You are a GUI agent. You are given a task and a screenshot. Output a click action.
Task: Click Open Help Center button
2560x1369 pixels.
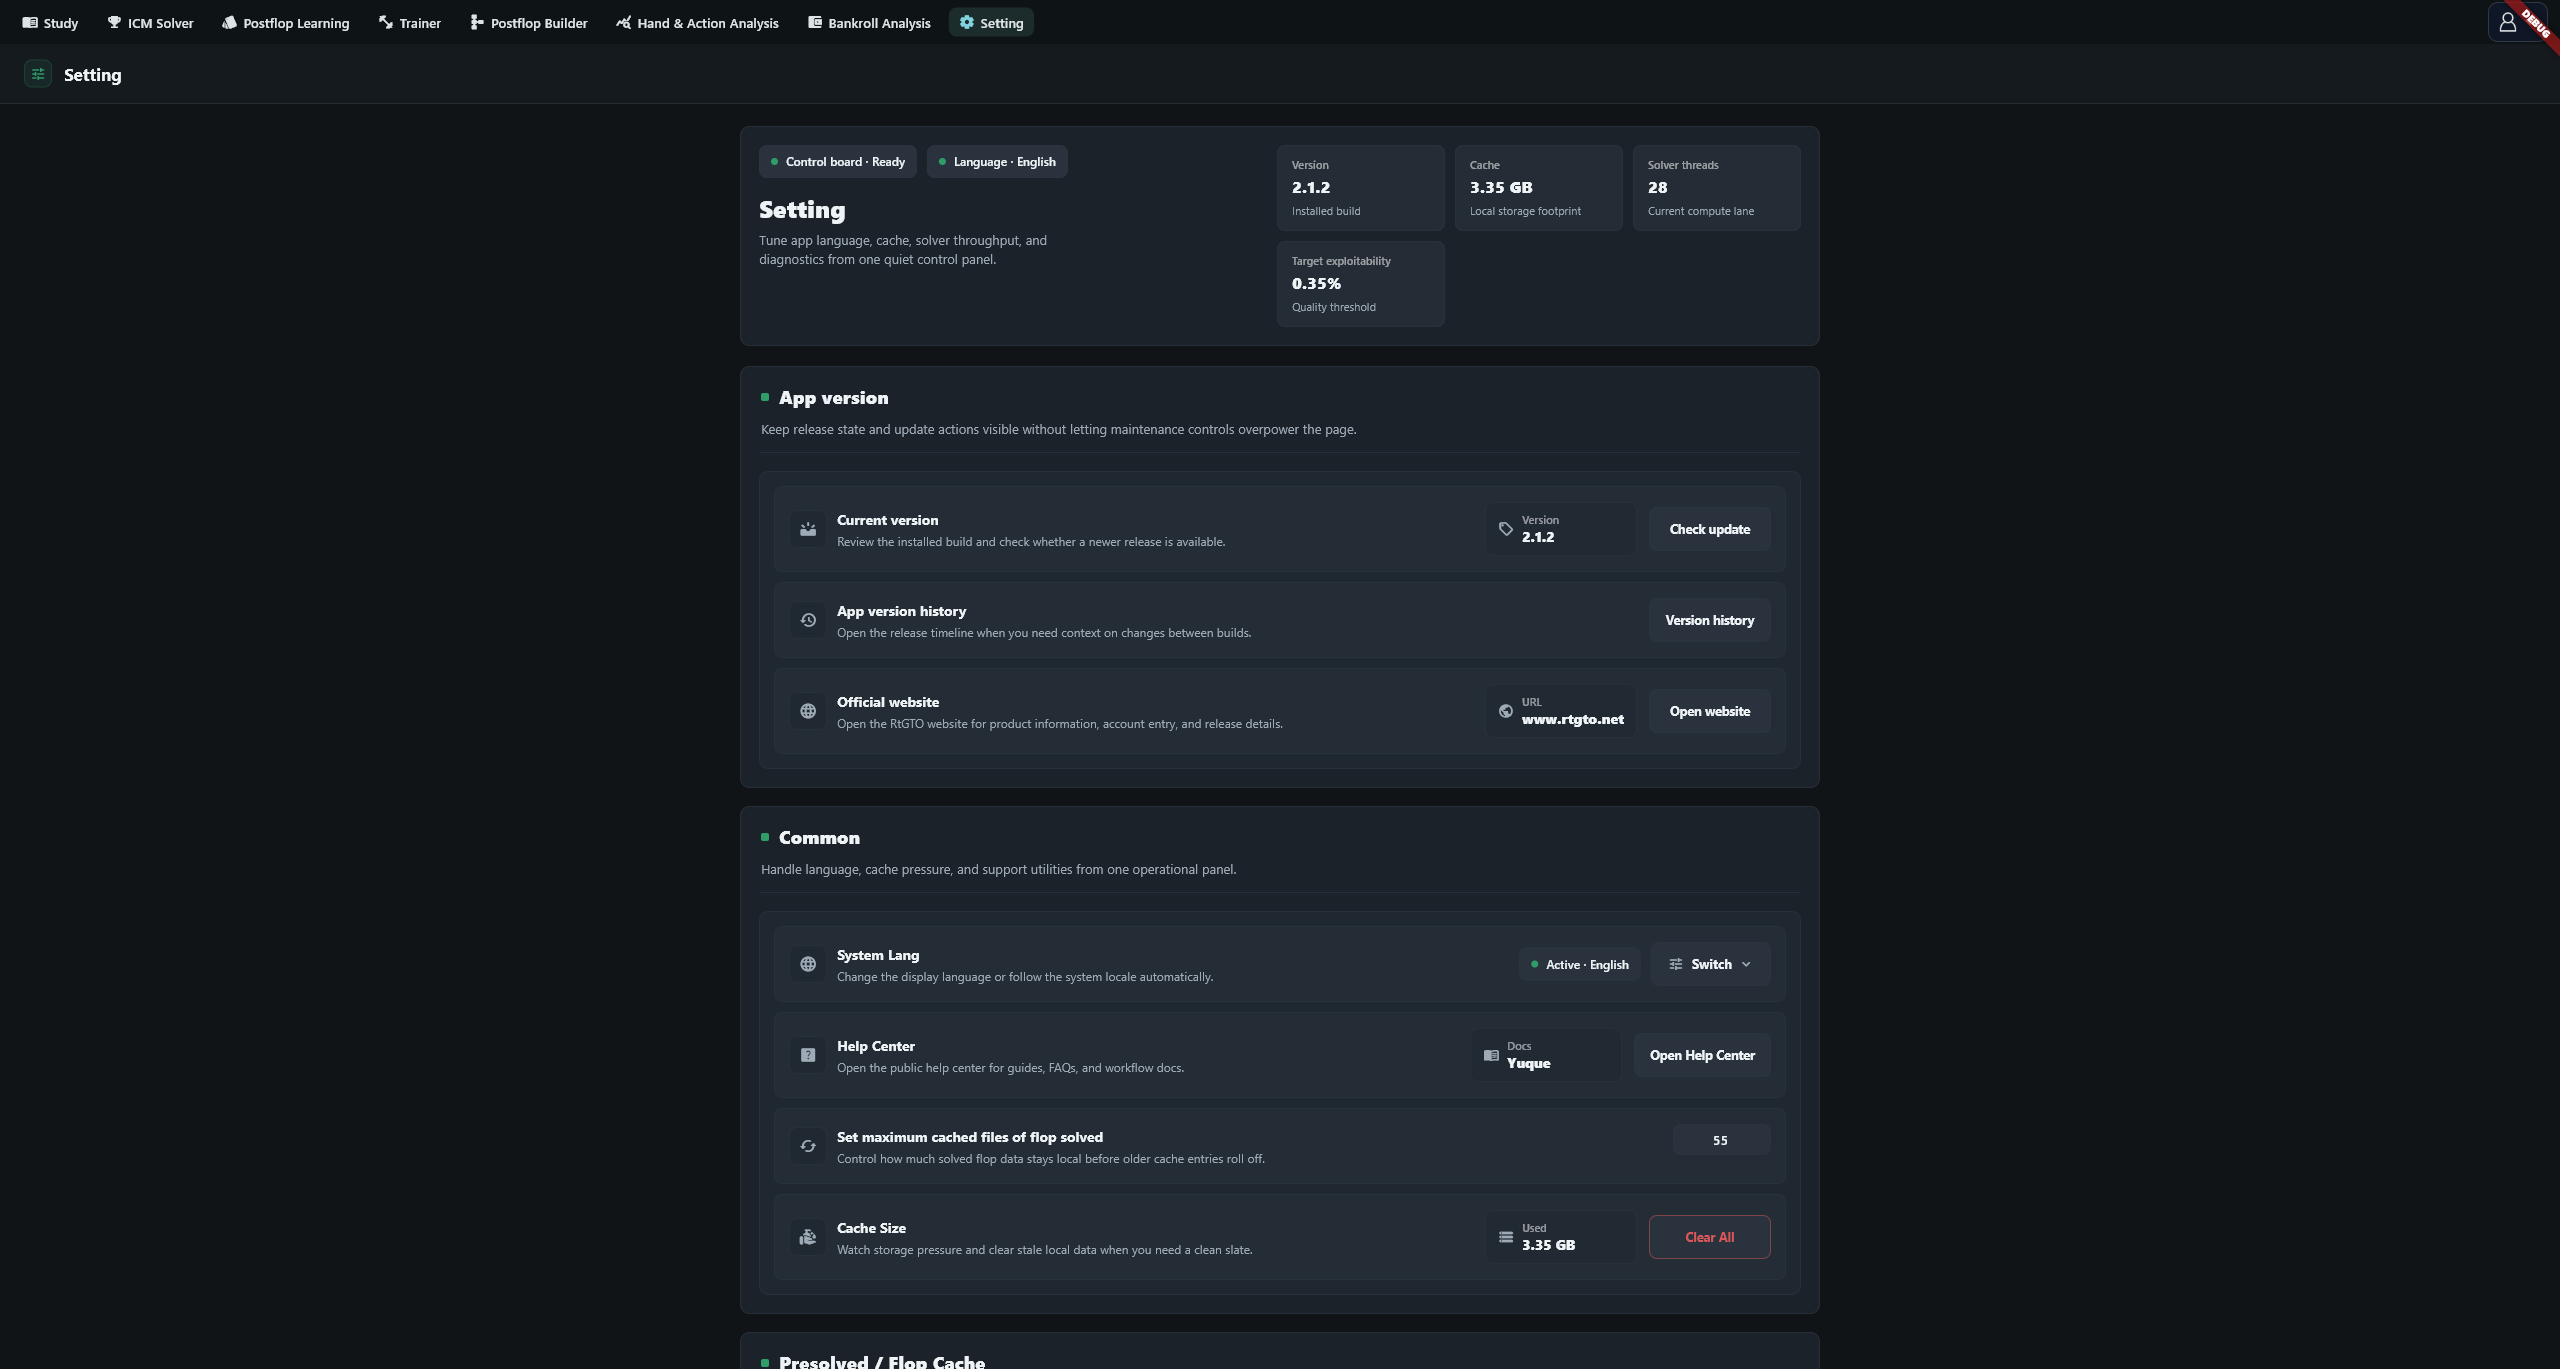click(x=1702, y=1055)
